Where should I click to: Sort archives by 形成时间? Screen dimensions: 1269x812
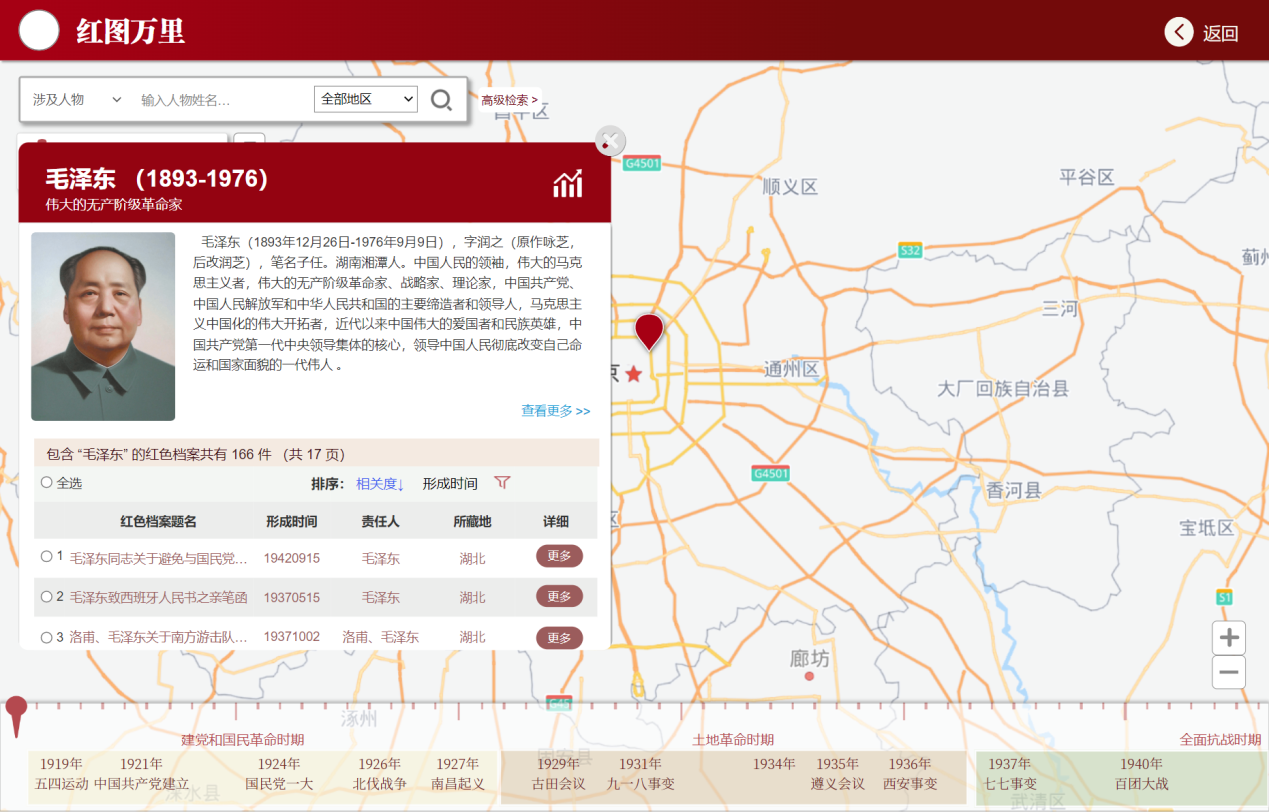(449, 484)
